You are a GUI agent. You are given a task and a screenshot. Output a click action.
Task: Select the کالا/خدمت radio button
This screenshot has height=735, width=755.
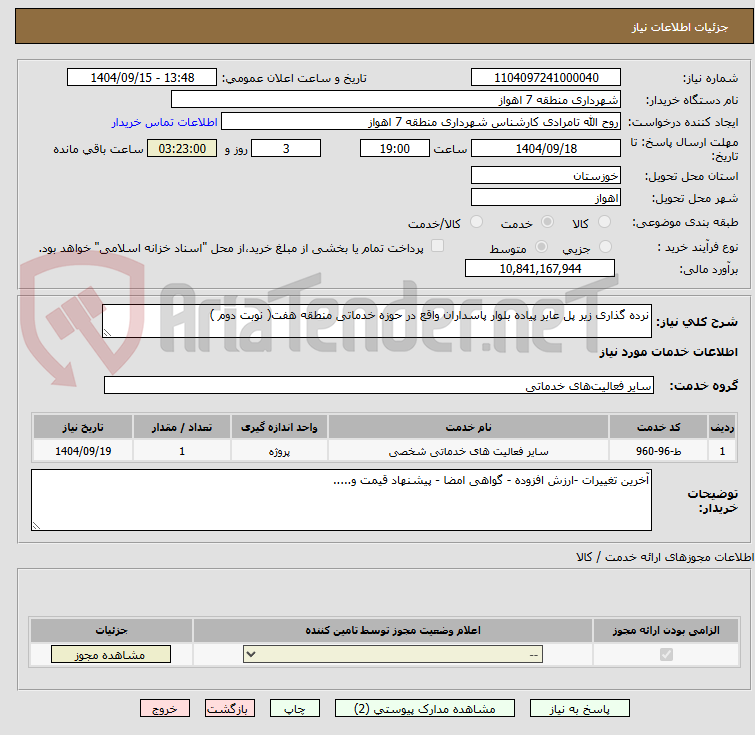476,222
